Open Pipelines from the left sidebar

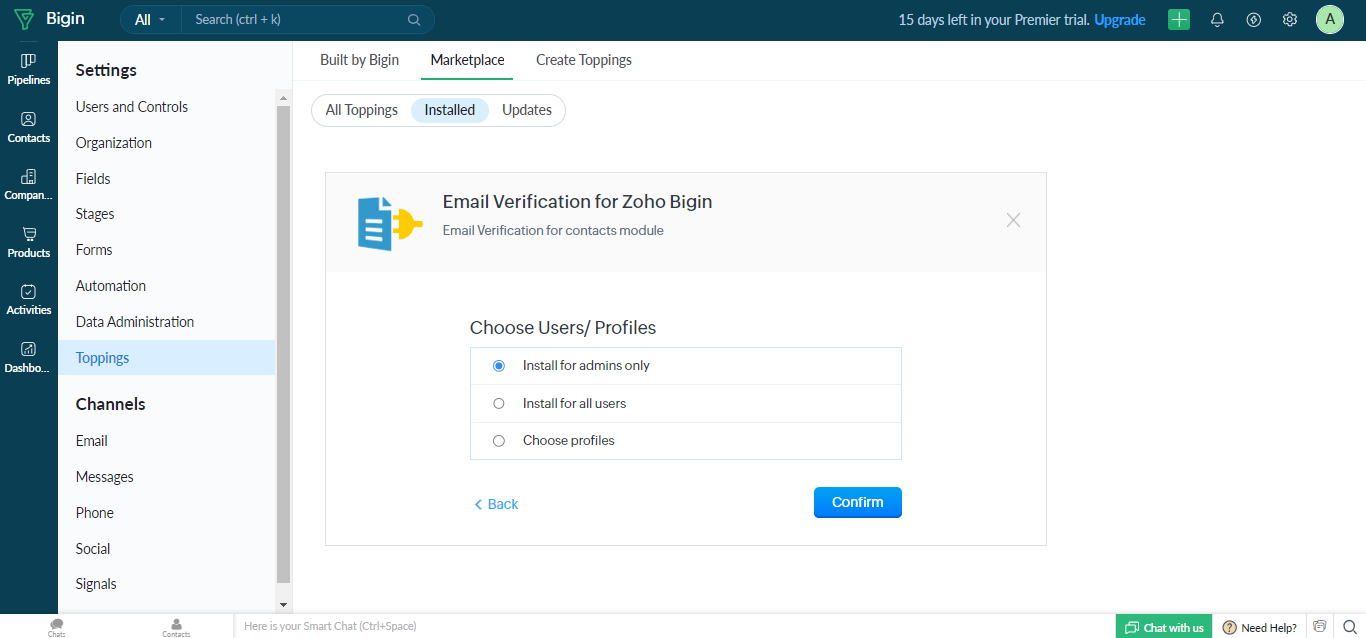pyautogui.click(x=28, y=68)
